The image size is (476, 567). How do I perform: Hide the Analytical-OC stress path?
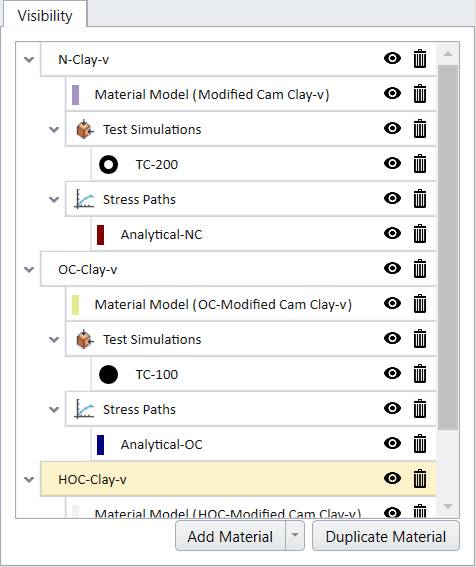[x=392, y=443]
